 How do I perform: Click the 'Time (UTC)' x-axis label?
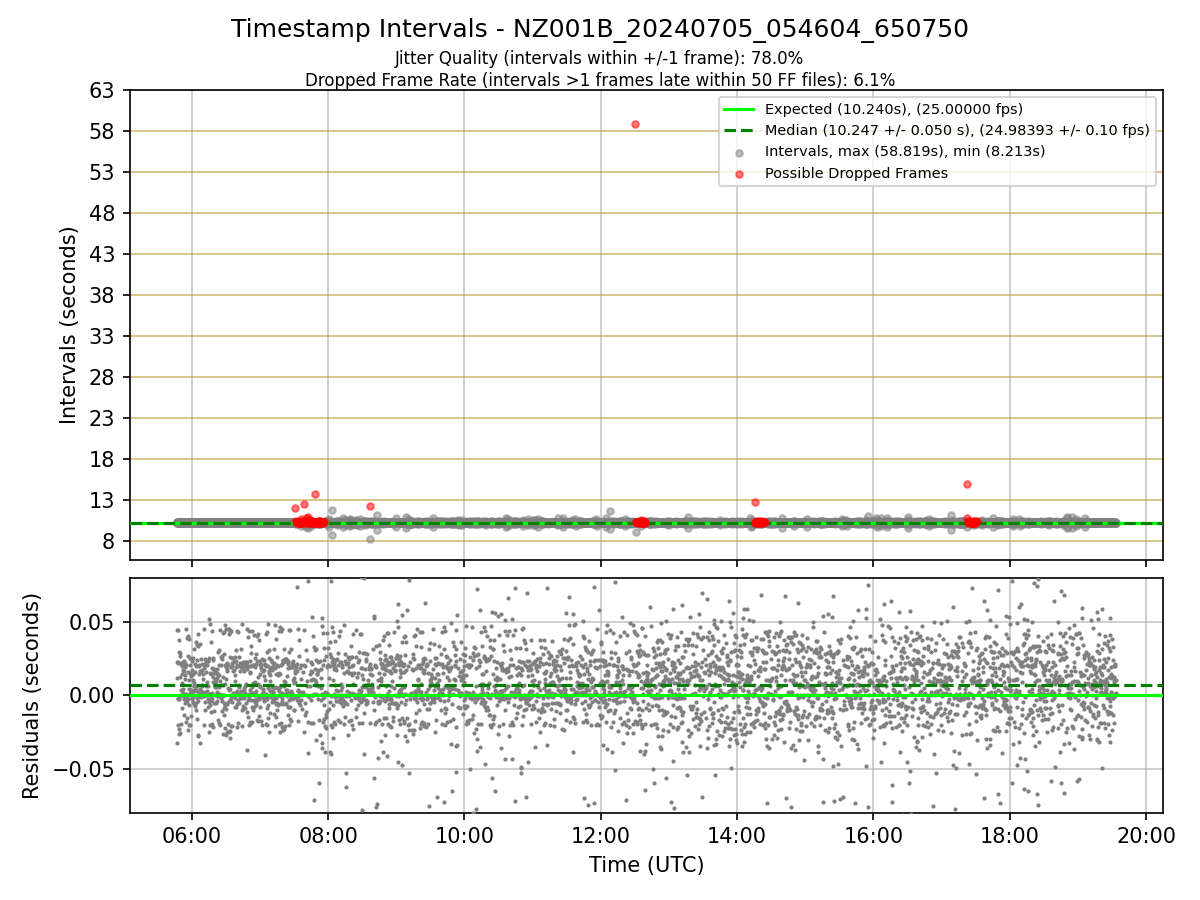pyautogui.click(x=646, y=864)
